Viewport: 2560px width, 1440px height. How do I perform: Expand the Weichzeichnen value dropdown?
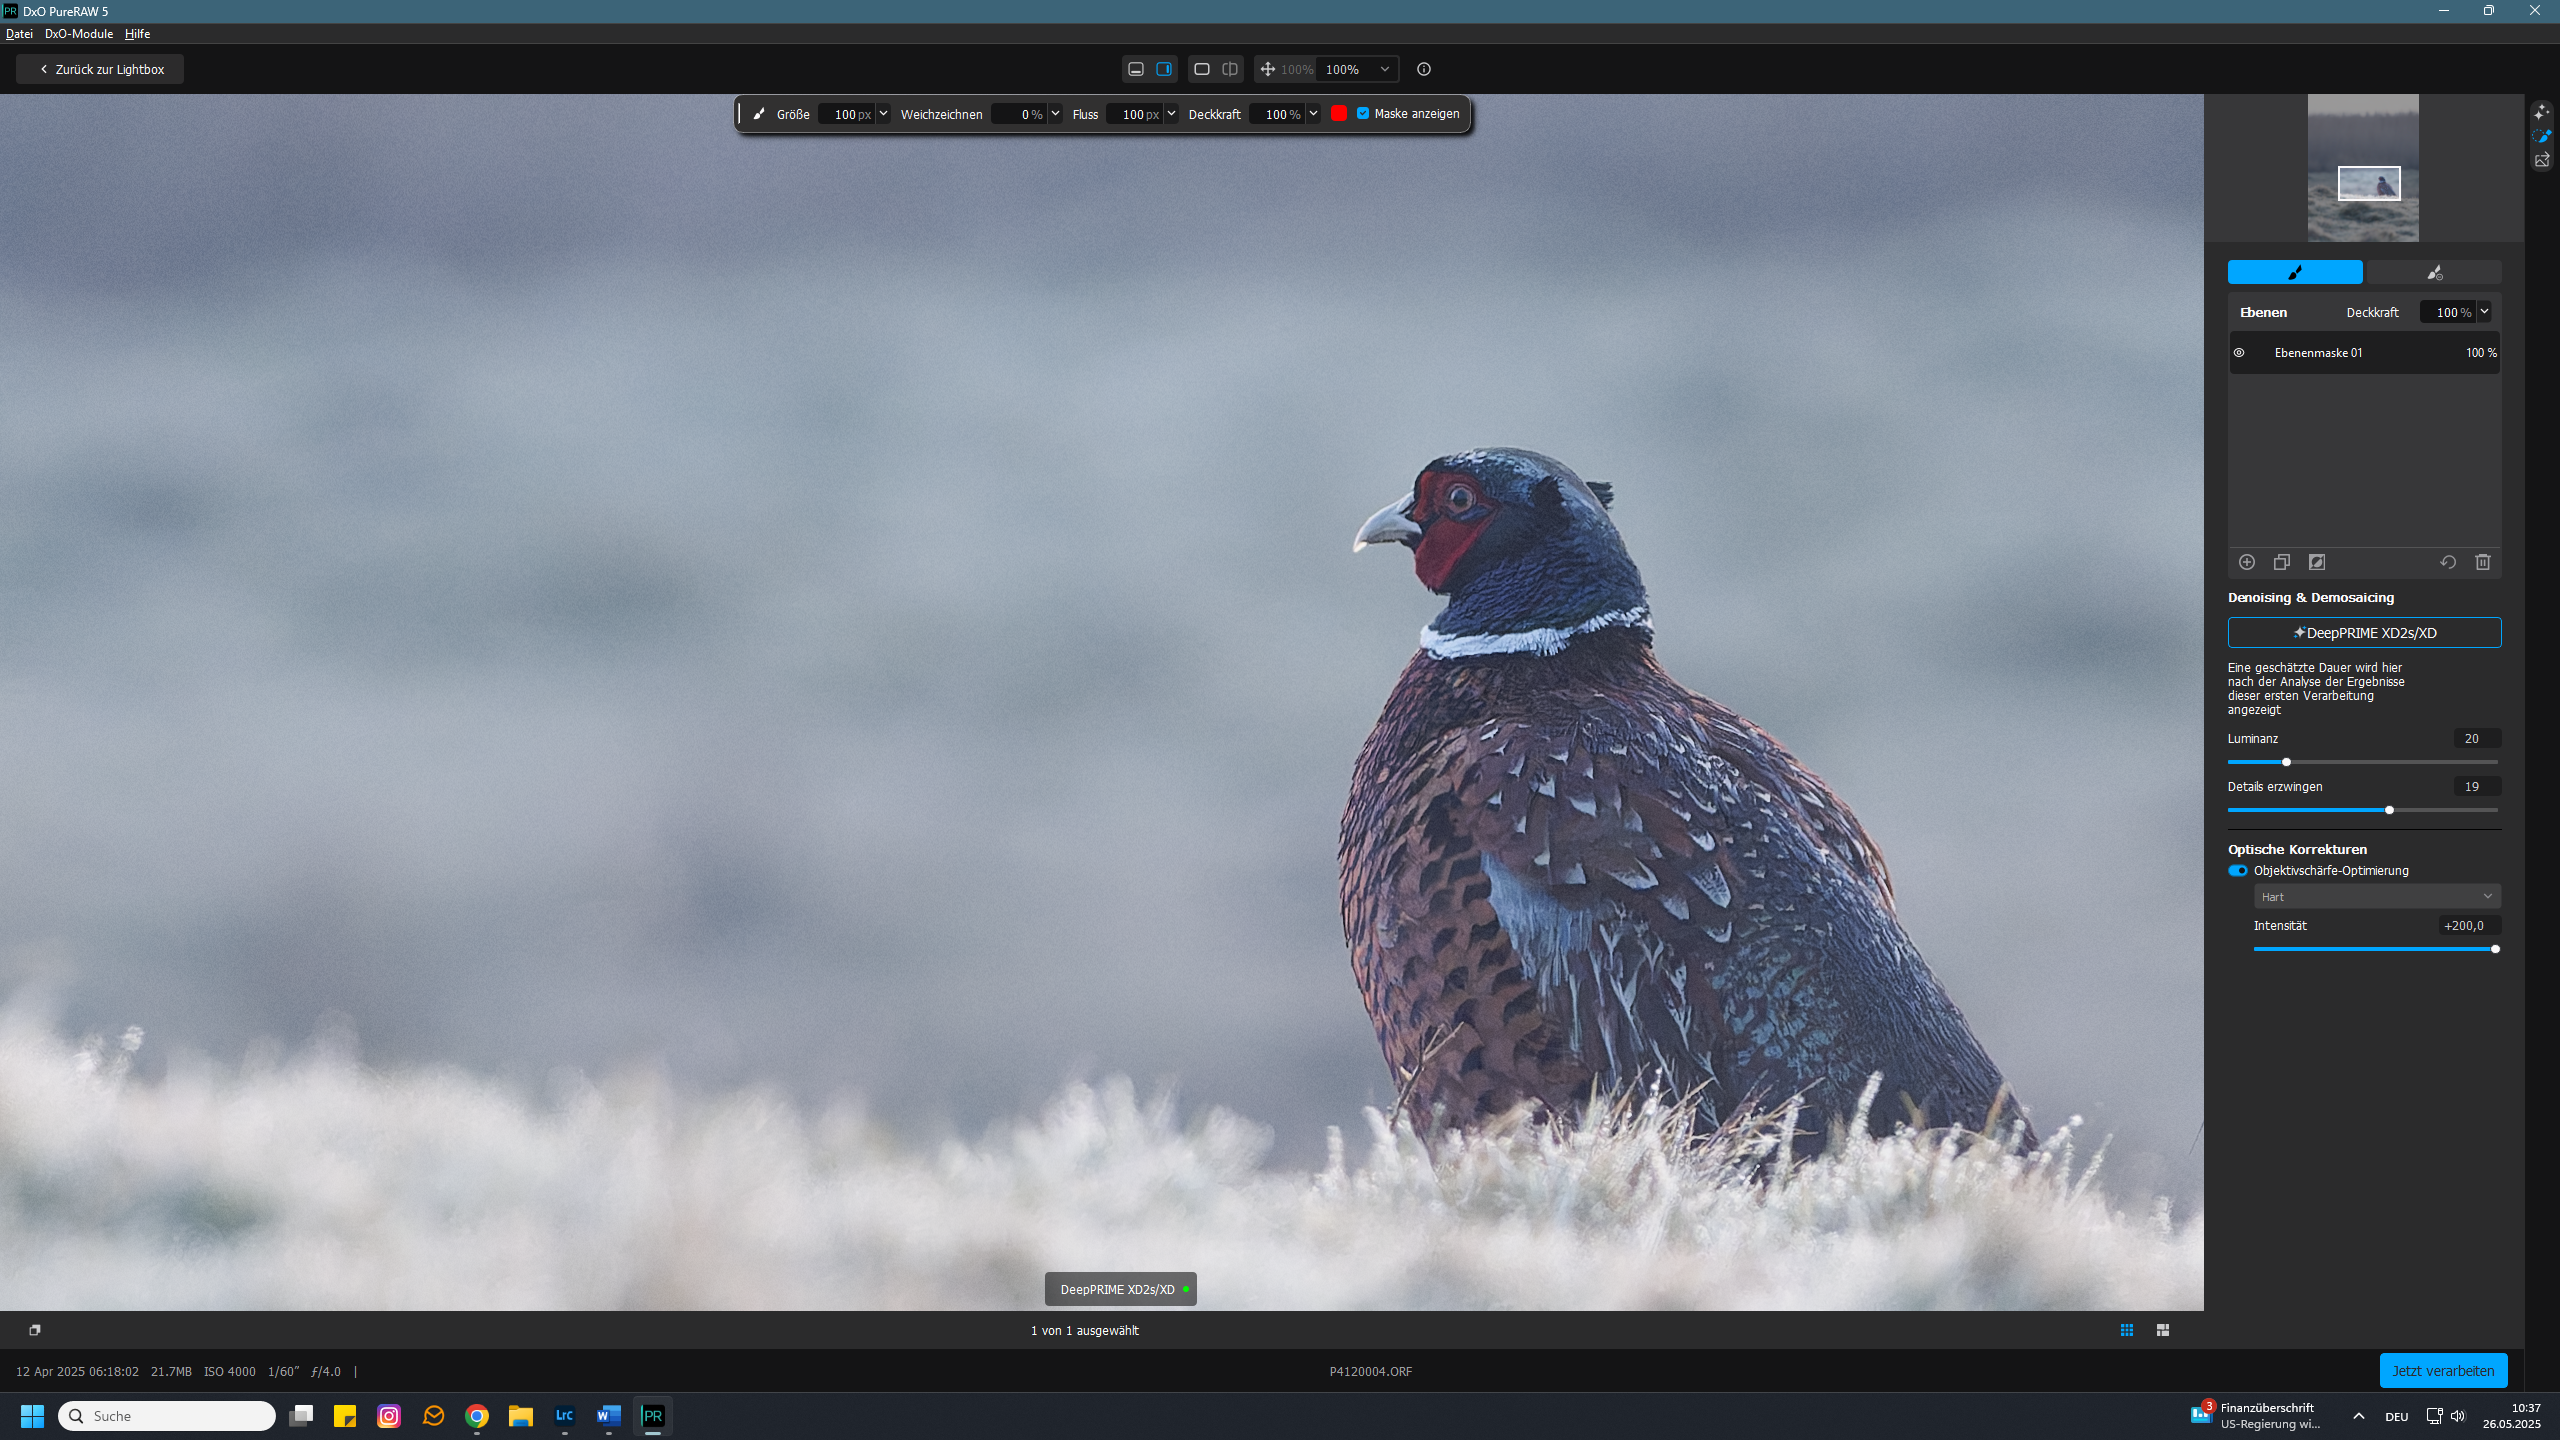pyautogui.click(x=1055, y=114)
